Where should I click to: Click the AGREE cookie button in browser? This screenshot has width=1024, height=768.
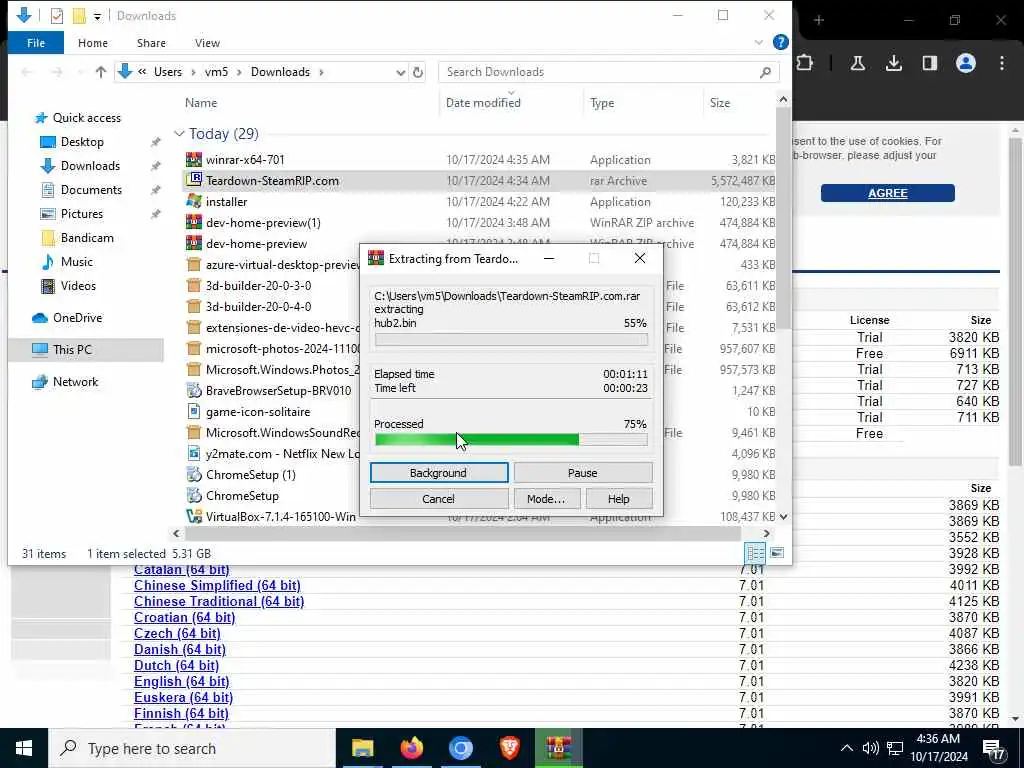click(x=888, y=193)
